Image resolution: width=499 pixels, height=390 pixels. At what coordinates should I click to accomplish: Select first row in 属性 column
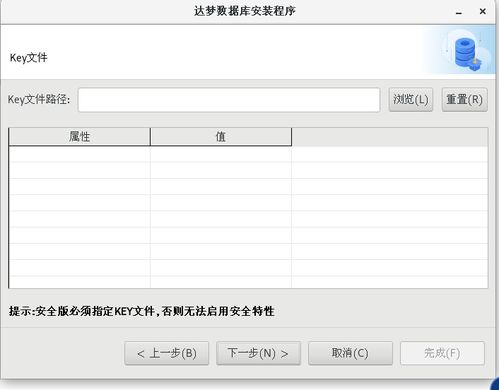79,154
